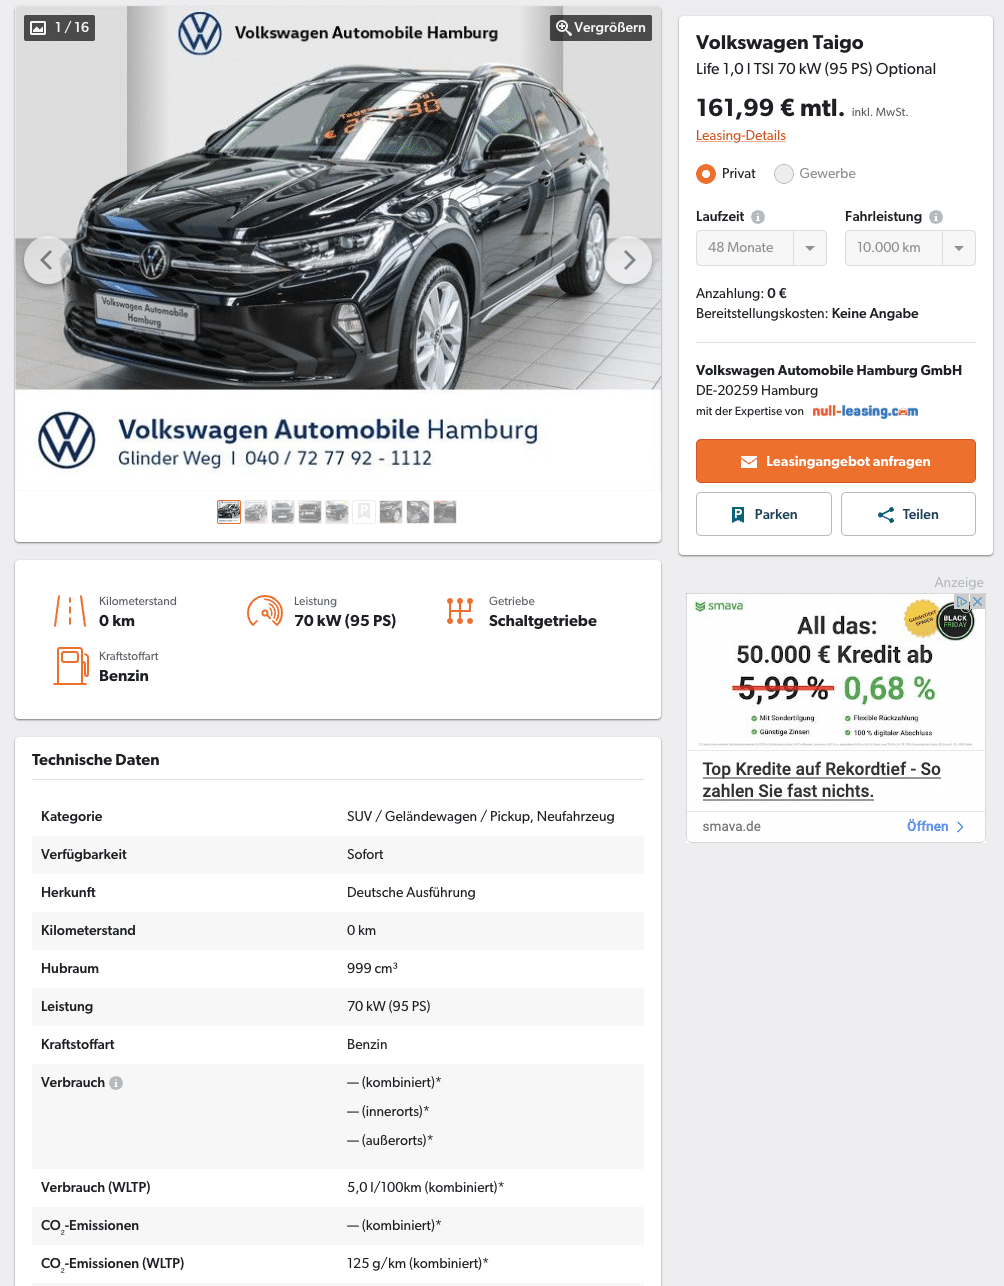The width and height of the screenshot is (1004, 1286).
Task: Go to previous photo with left arrow
Action: click(x=47, y=260)
